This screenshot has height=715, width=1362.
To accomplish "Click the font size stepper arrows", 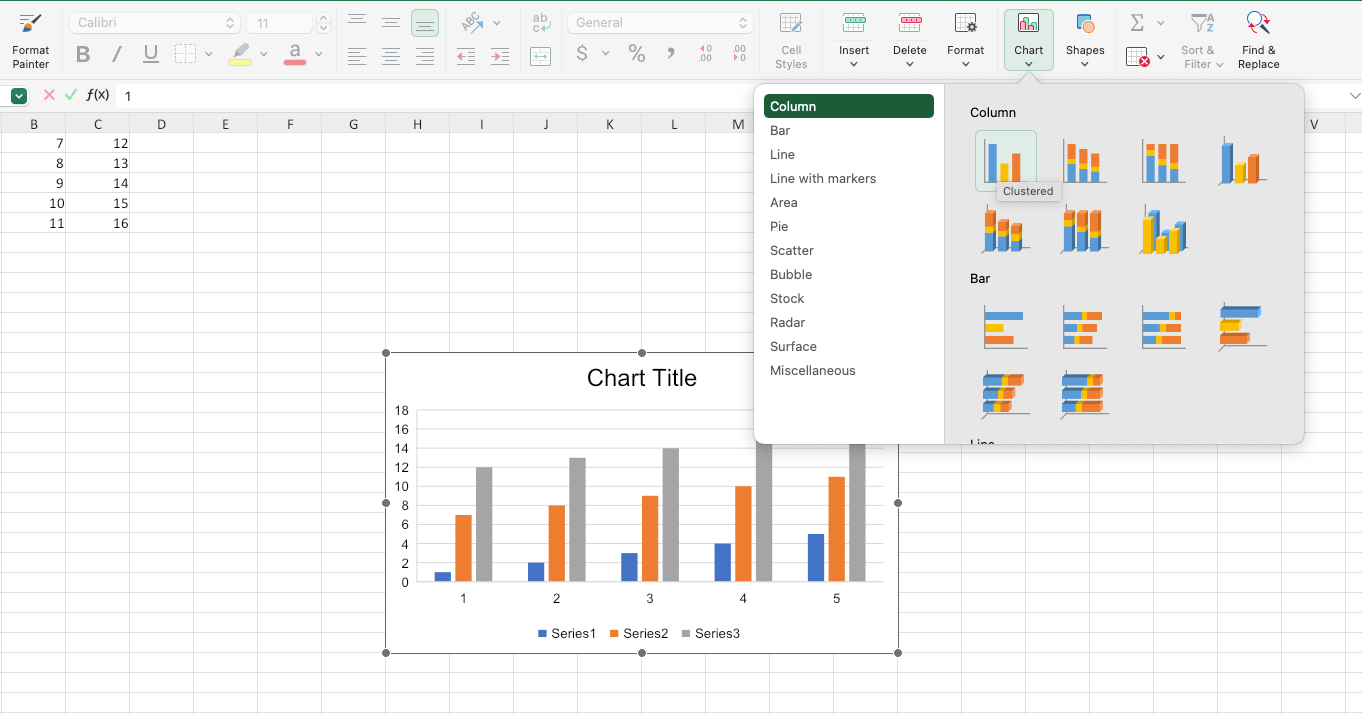I will [x=323, y=23].
